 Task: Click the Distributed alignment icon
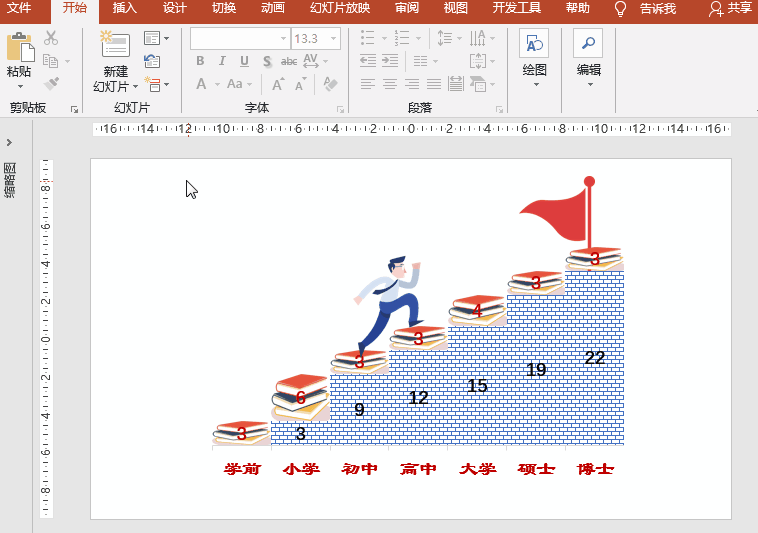(455, 84)
